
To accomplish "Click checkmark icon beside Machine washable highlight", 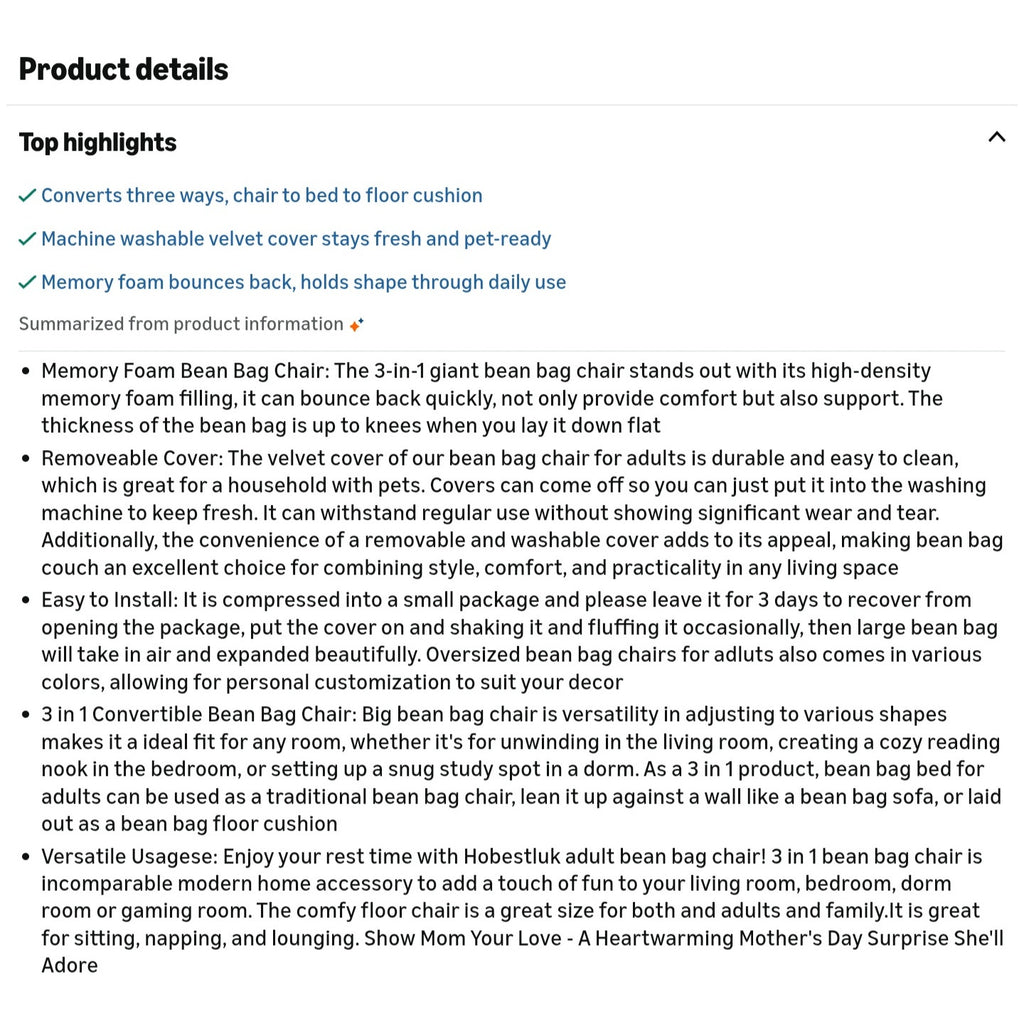I will click(27, 239).
